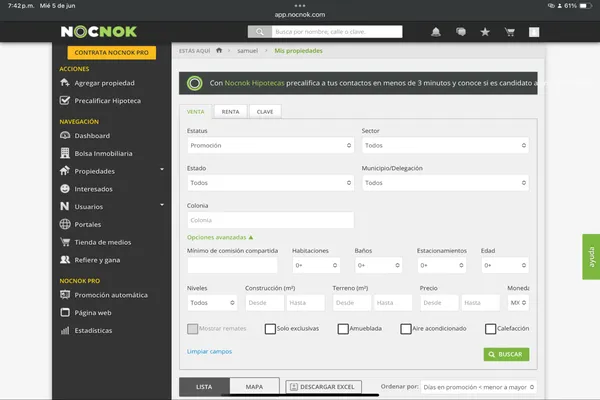Open Estadísticas in the sidebar
Image resolution: width=600 pixels, height=400 pixels.
tap(94, 329)
